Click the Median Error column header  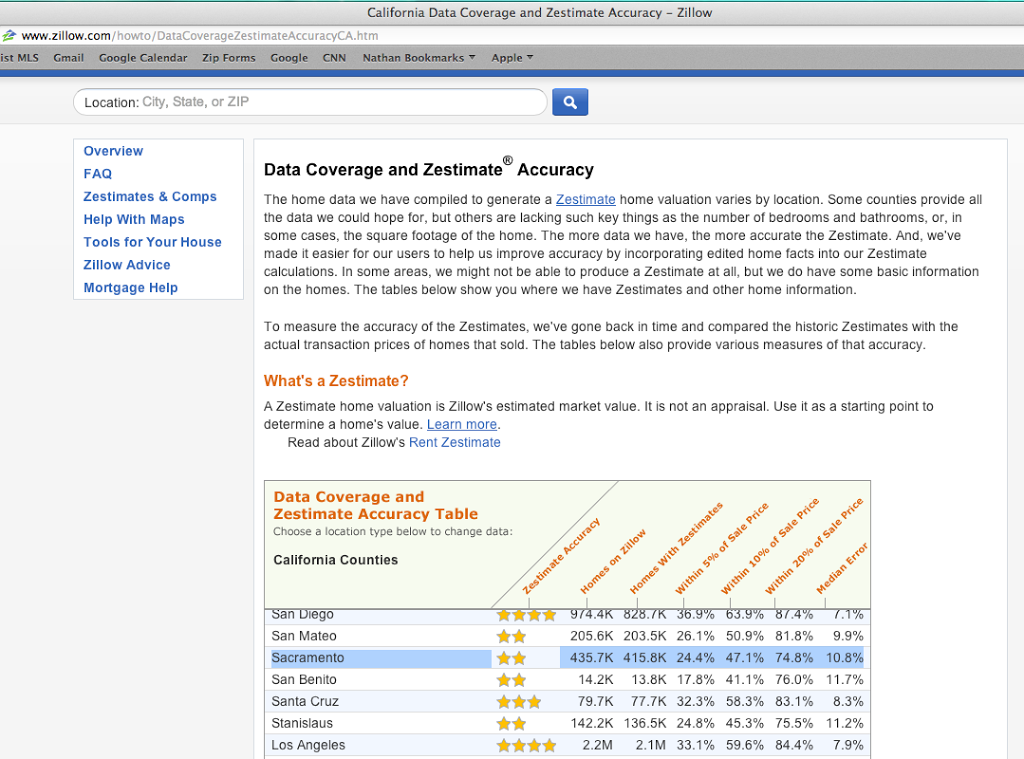point(842,568)
